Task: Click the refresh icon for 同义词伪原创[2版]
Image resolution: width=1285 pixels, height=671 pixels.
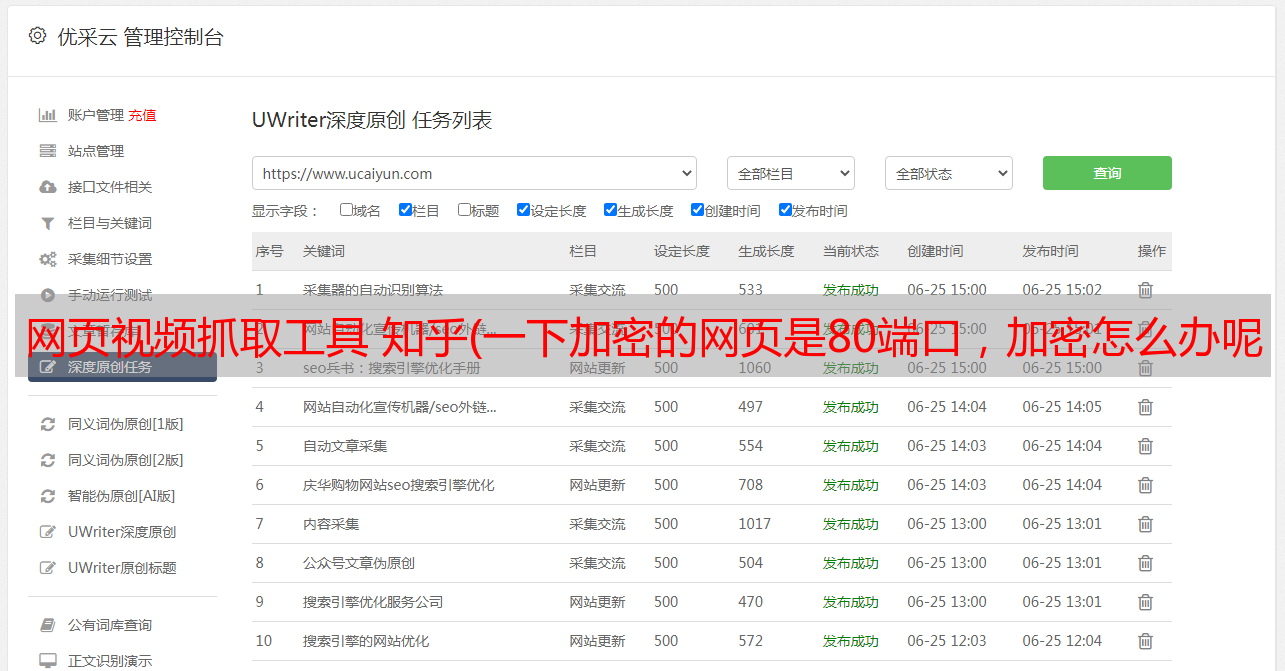Action: pos(47,460)
